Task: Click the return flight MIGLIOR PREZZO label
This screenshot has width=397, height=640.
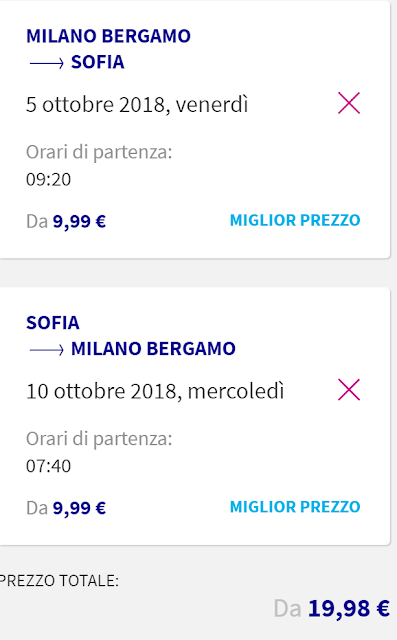Action: [x=295, y=507]
